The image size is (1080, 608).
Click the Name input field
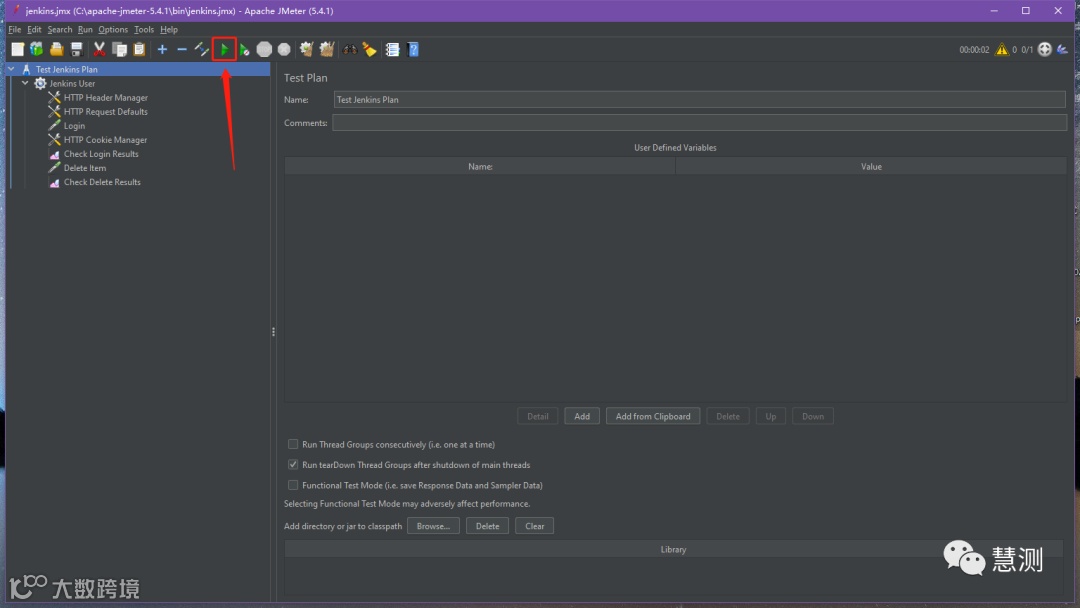tap(700, 100)
